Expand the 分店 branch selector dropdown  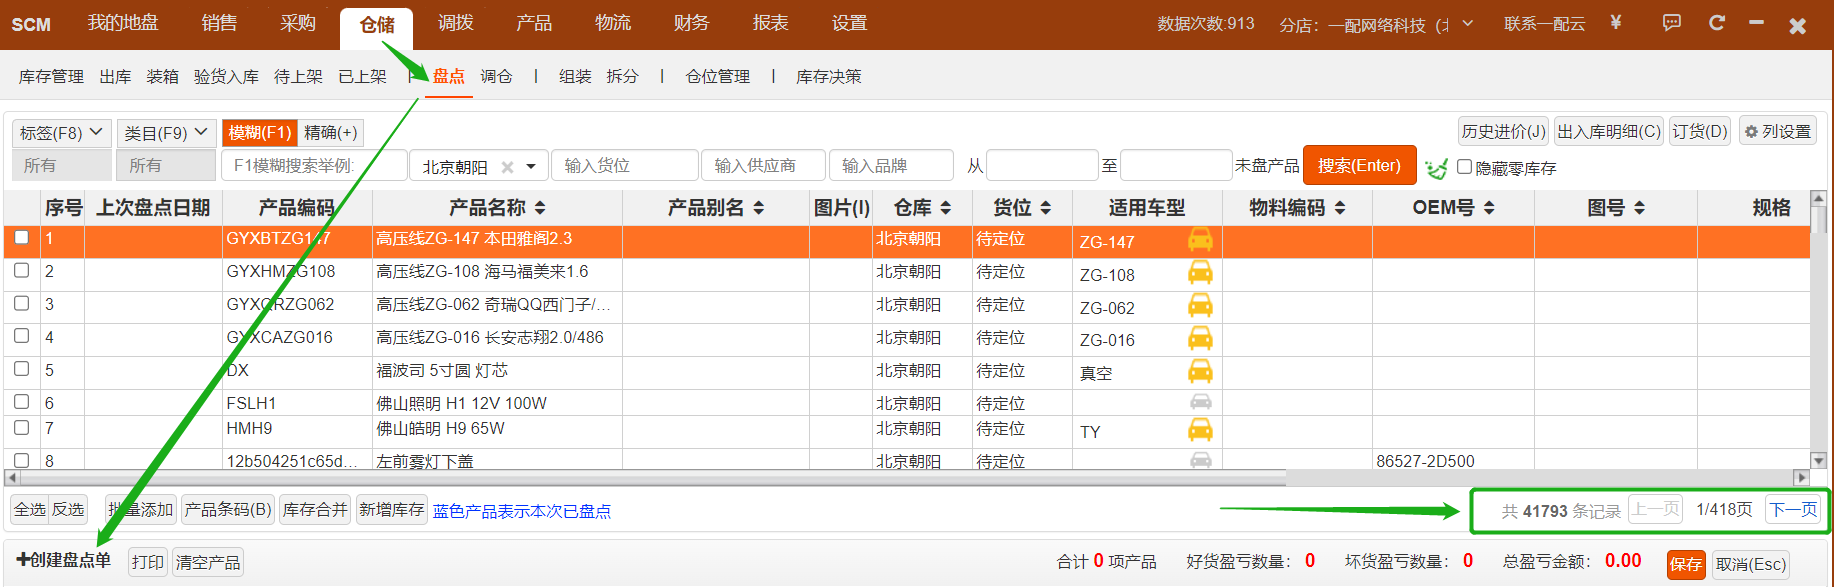[x=1467, y=23]
